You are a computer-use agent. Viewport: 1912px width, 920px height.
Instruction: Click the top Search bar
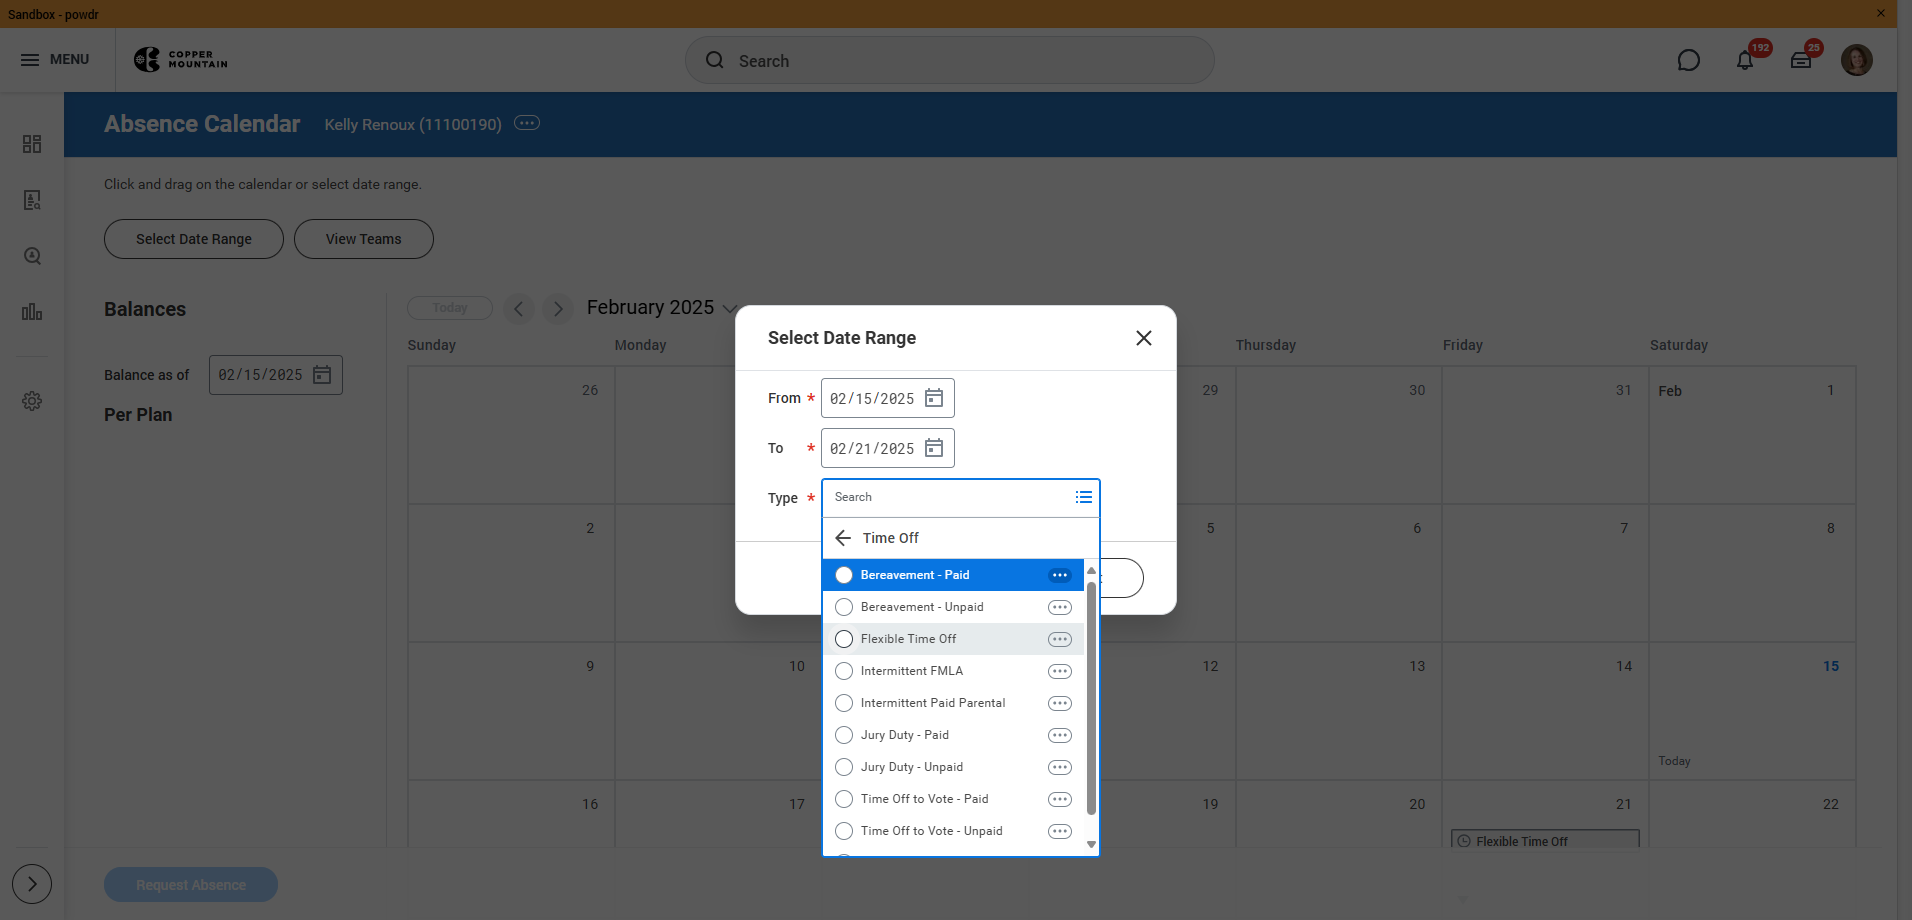pyautogui.click(x=950, y=61)
